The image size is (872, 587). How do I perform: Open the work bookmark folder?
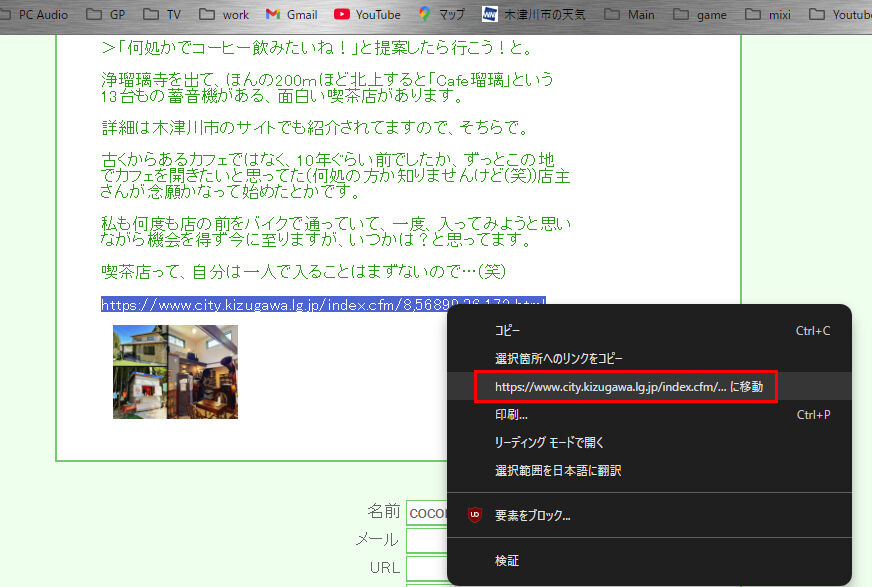click(x=224, y=15)
